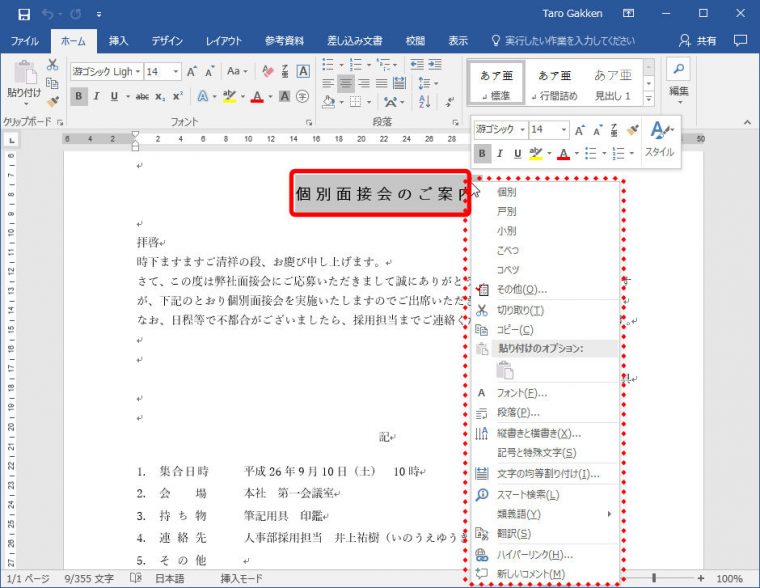This screenshot has width=760, height=588.
Task: Clear all formatting icon in ribbon
Action: tap(268, 72)
